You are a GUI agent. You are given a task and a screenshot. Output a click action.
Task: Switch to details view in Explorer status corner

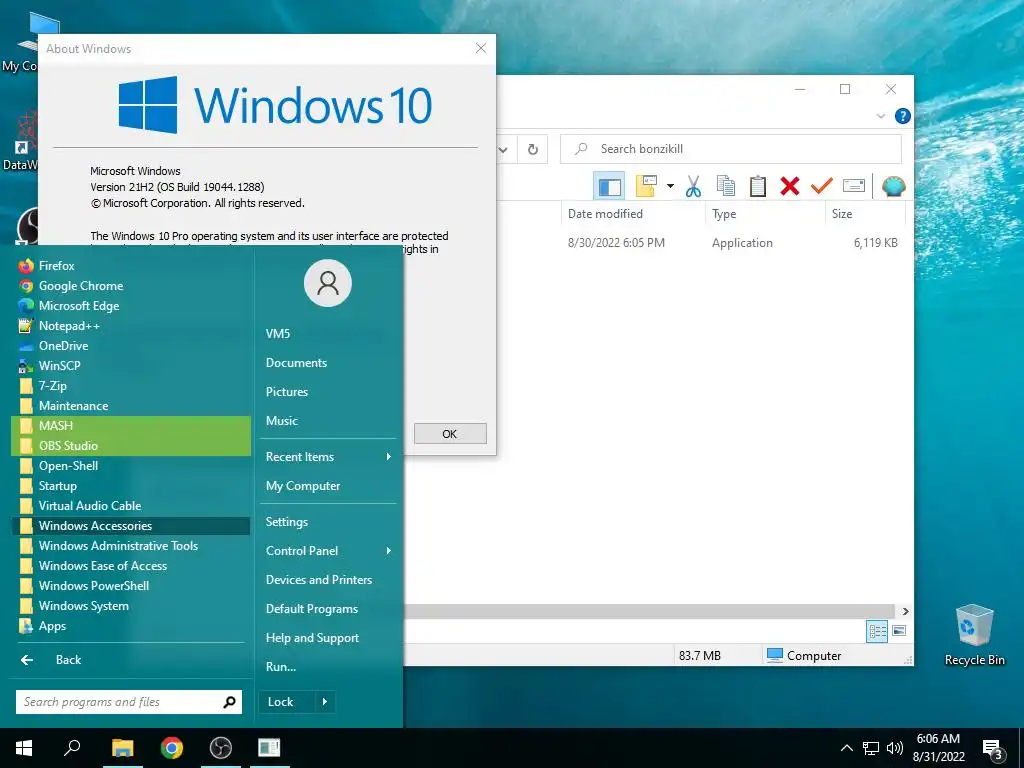[877, 632]
